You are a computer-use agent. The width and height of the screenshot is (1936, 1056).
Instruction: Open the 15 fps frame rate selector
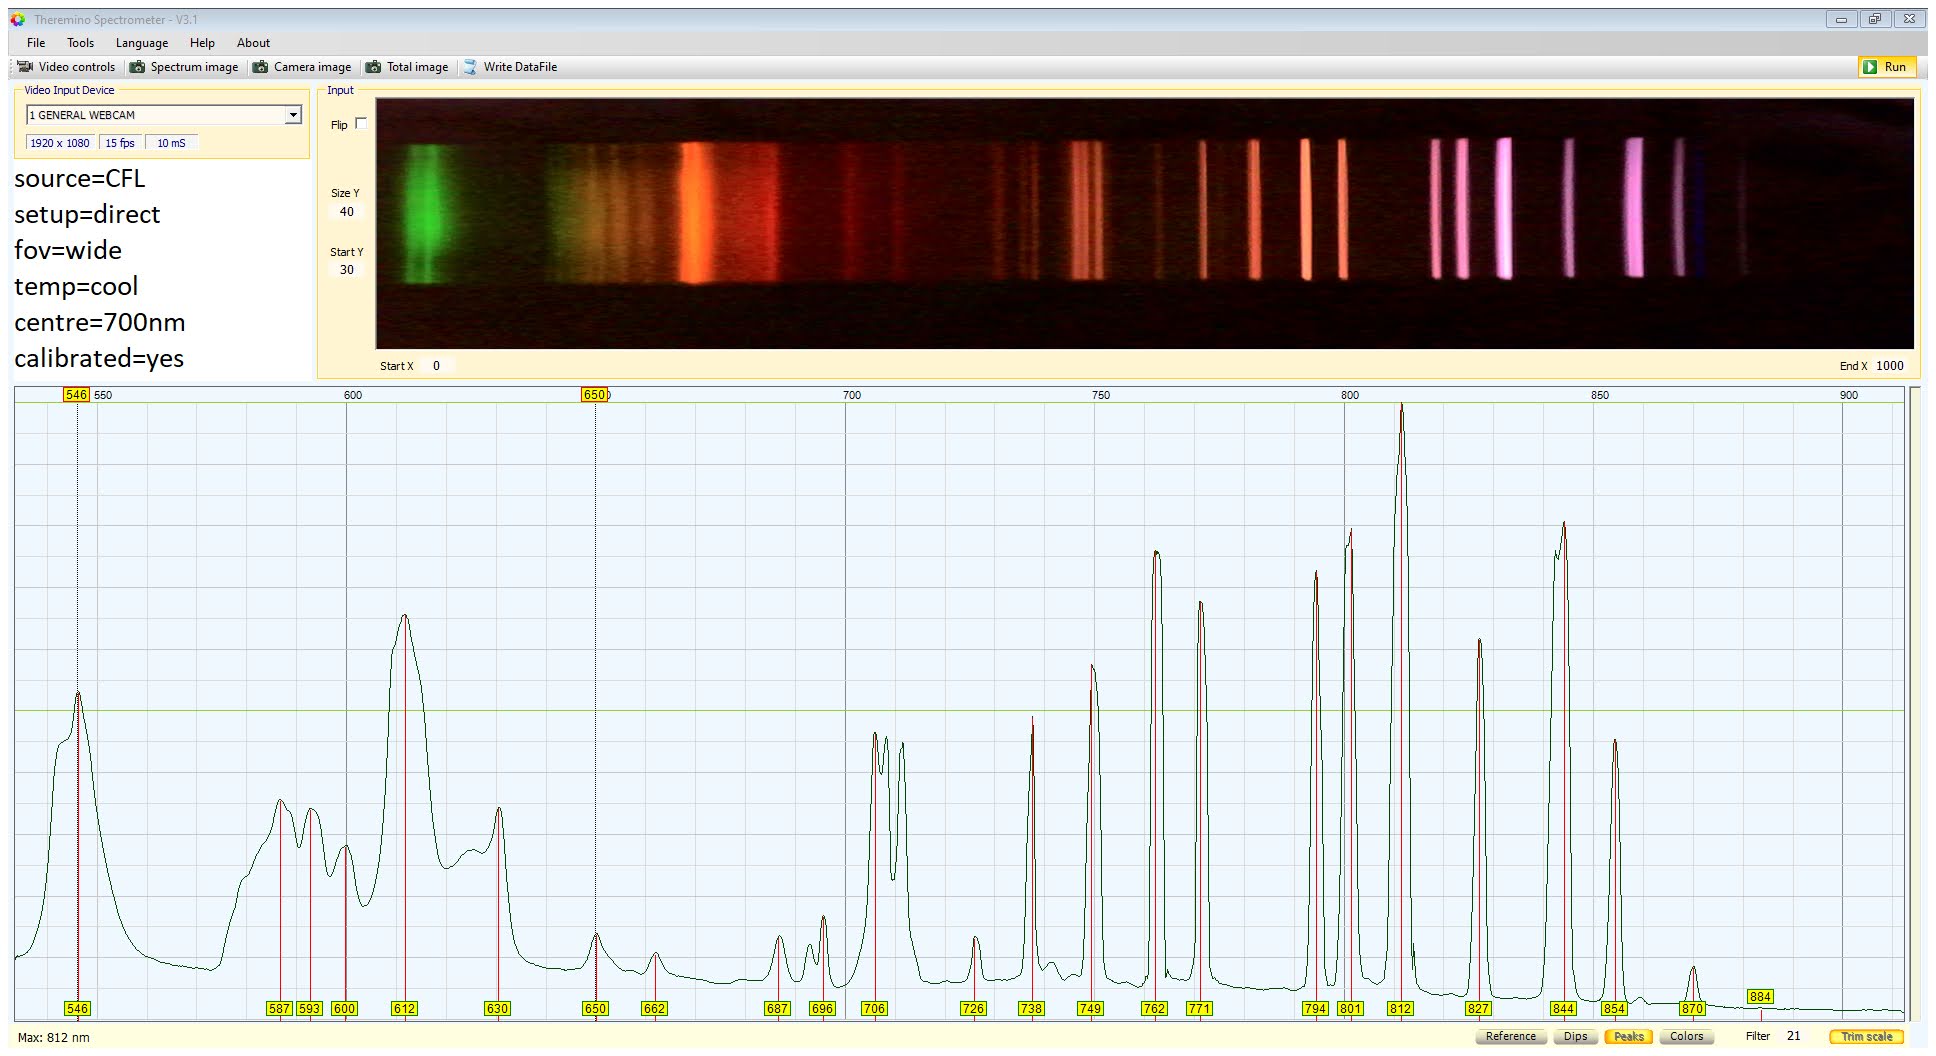coord(120,143)
